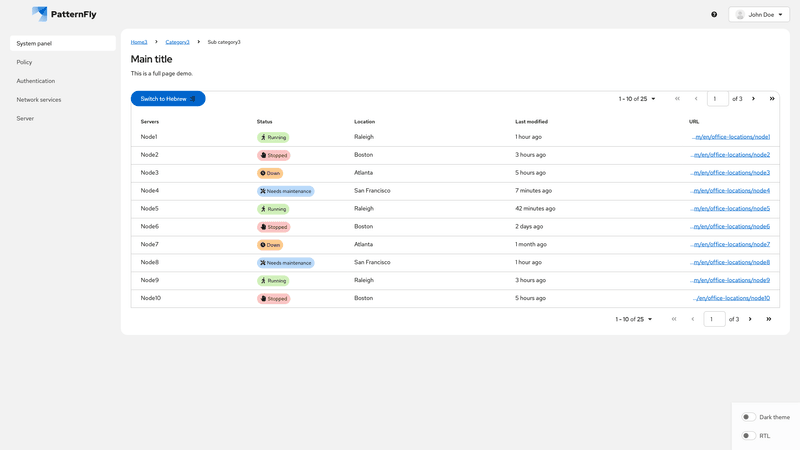The width and height of the screenshot is (800, 450).
Task: Click the Location column header
Action: pyautogui.click(x=364, y=121)
